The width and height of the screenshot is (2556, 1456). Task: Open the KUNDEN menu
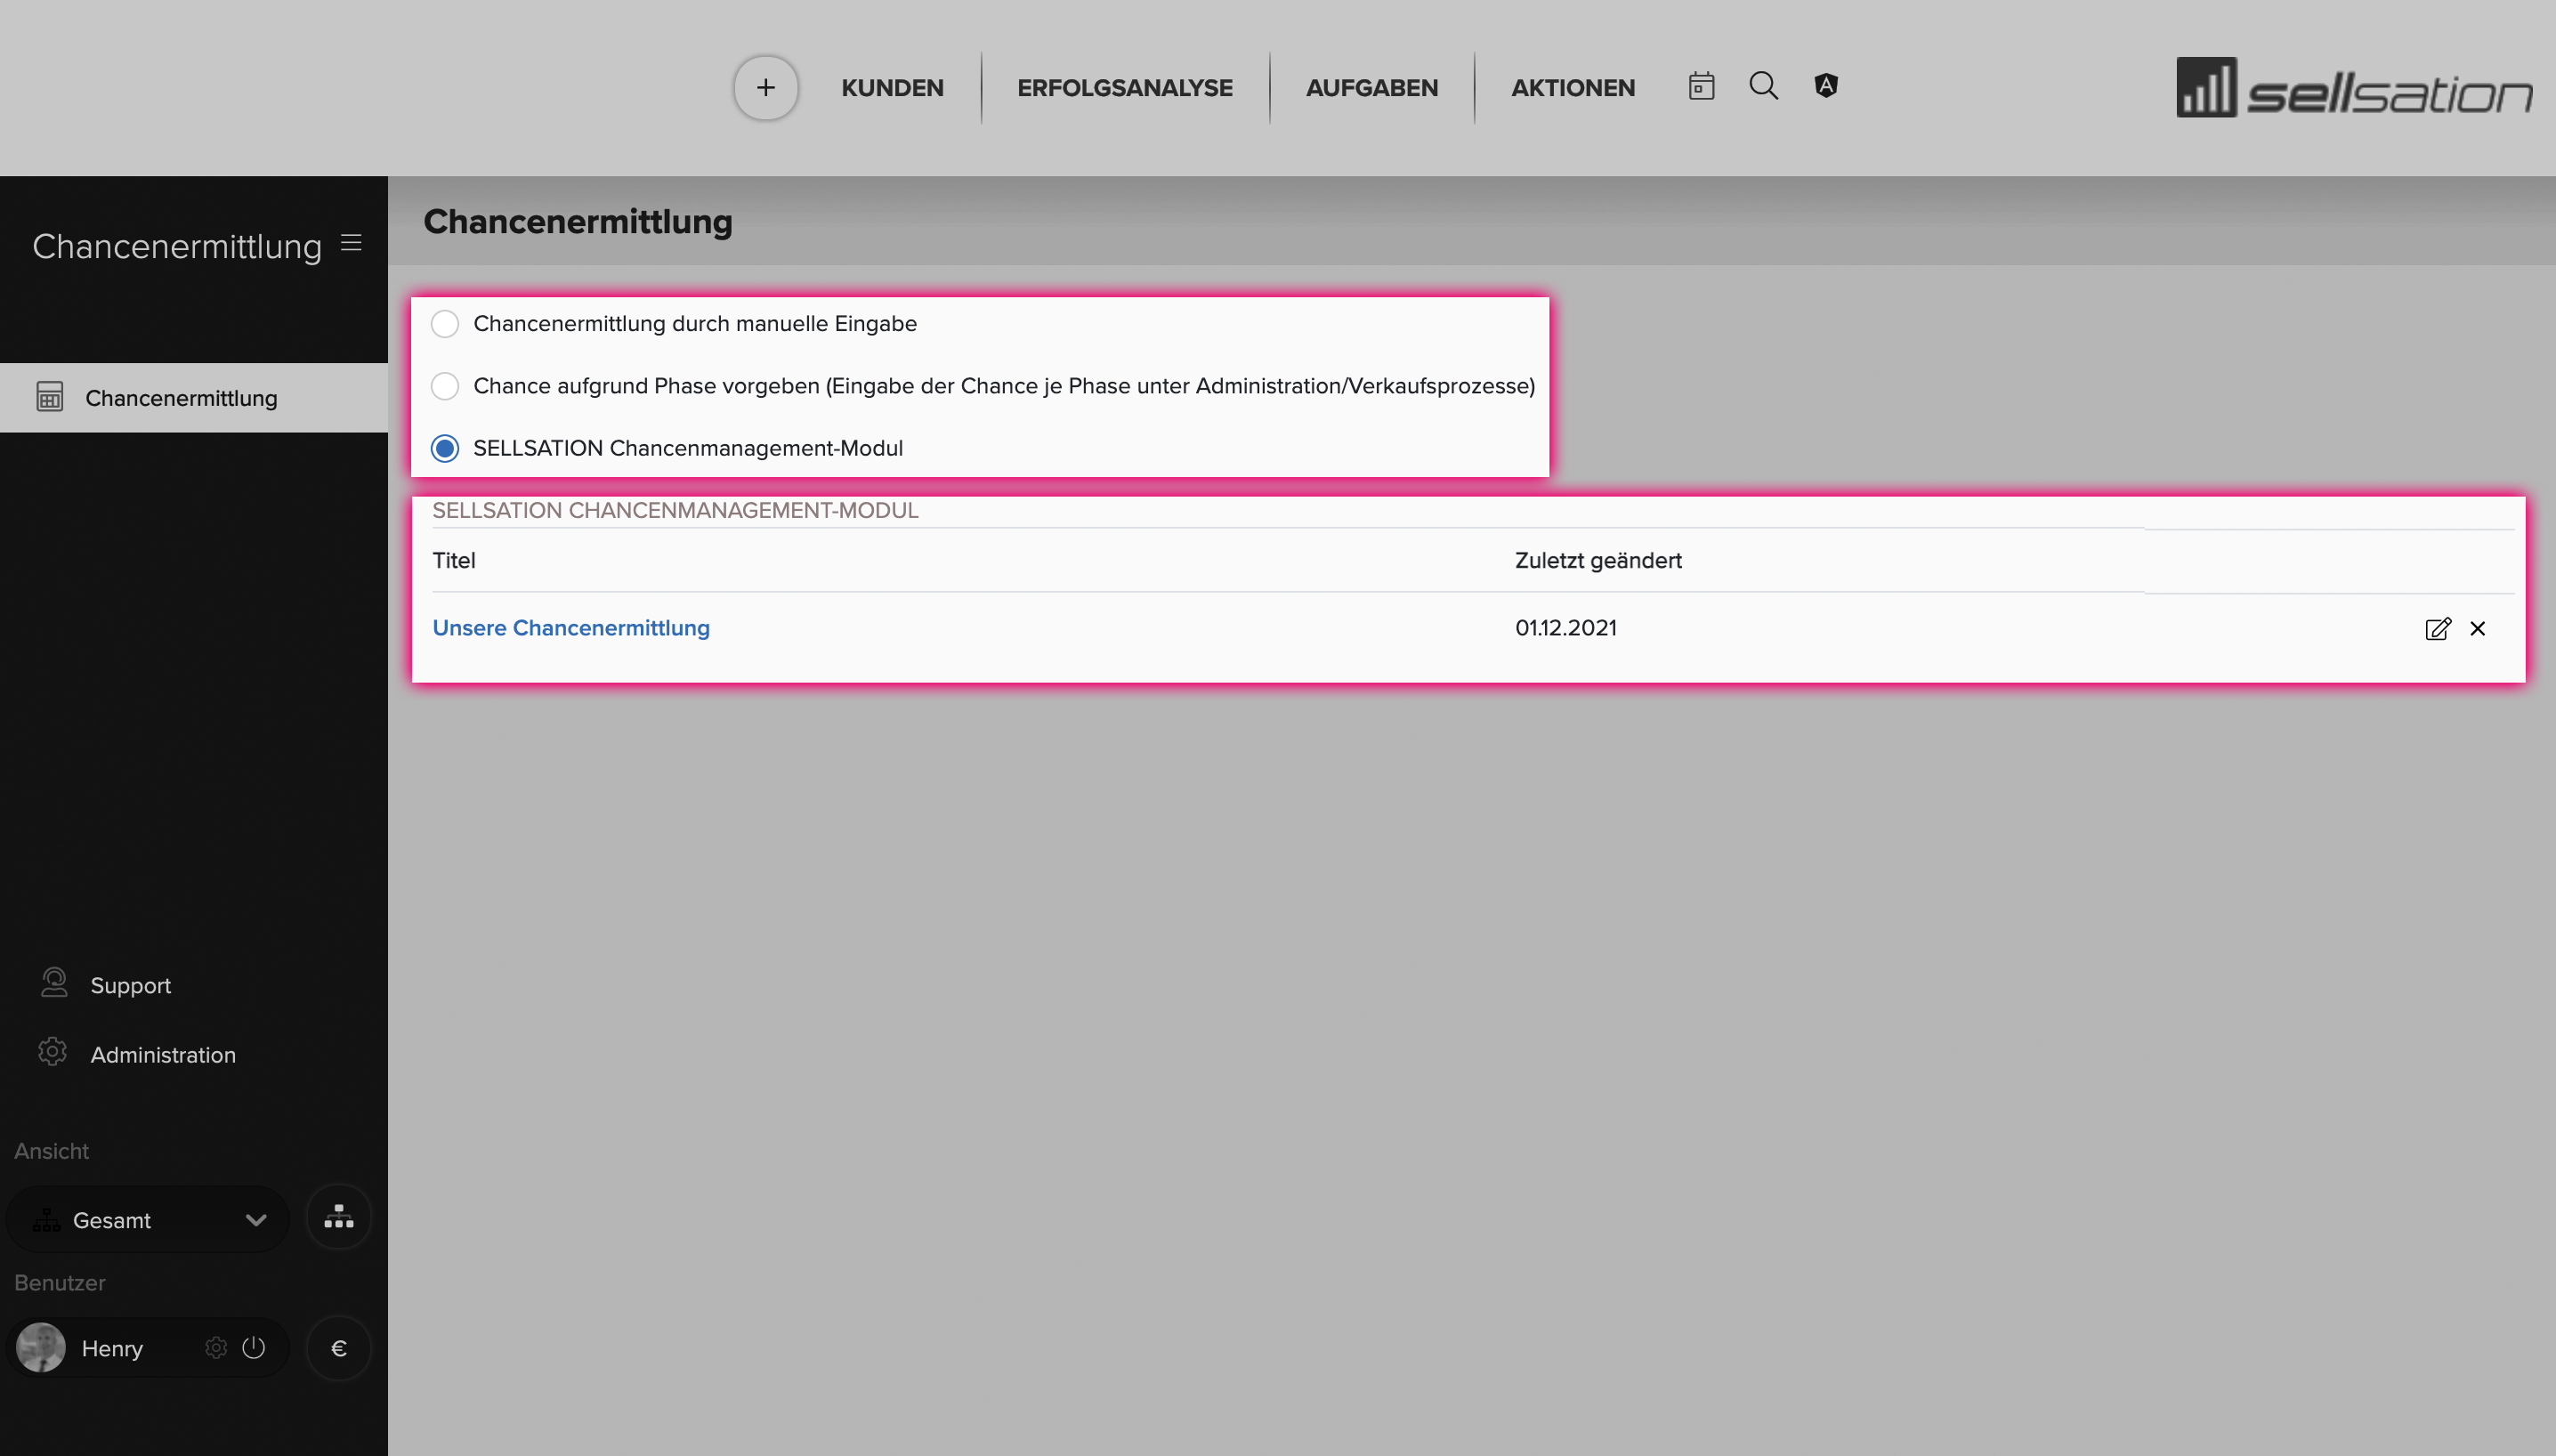892,88
